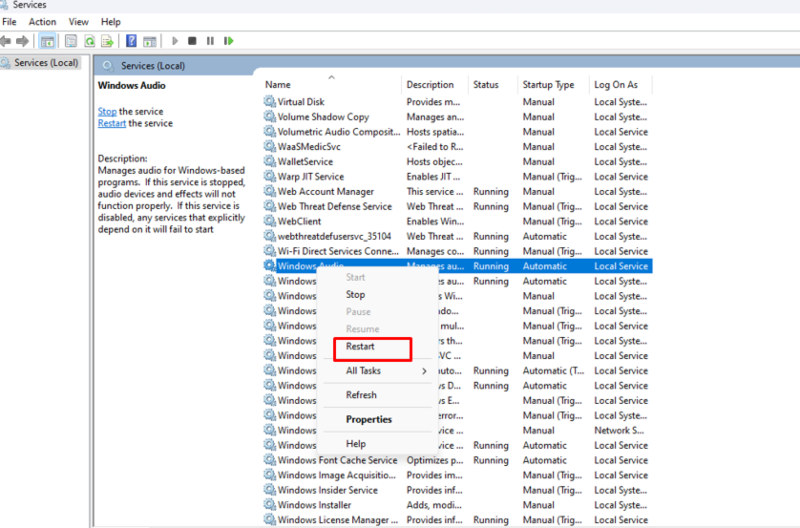Click the Stop the service link
The image size is (800, 528).
pos(107,111)
